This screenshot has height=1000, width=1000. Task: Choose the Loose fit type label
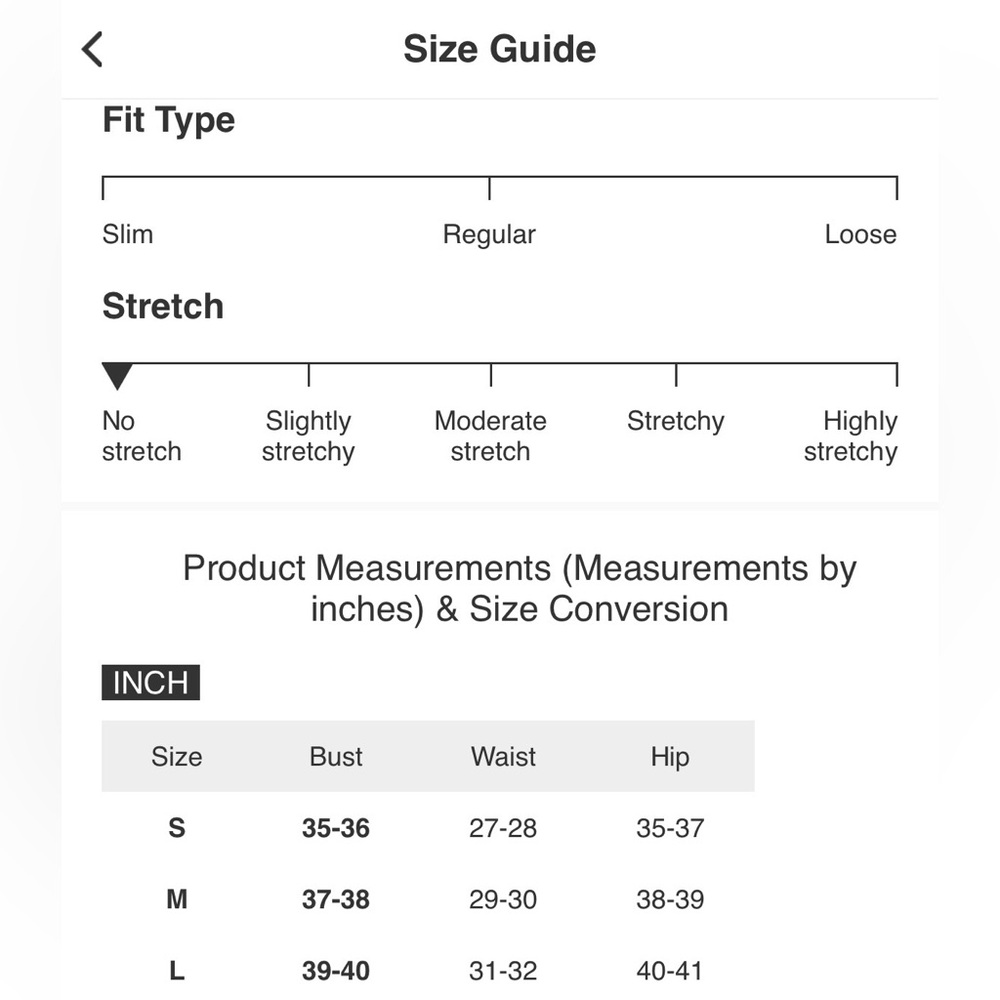[x=860, y=234]
